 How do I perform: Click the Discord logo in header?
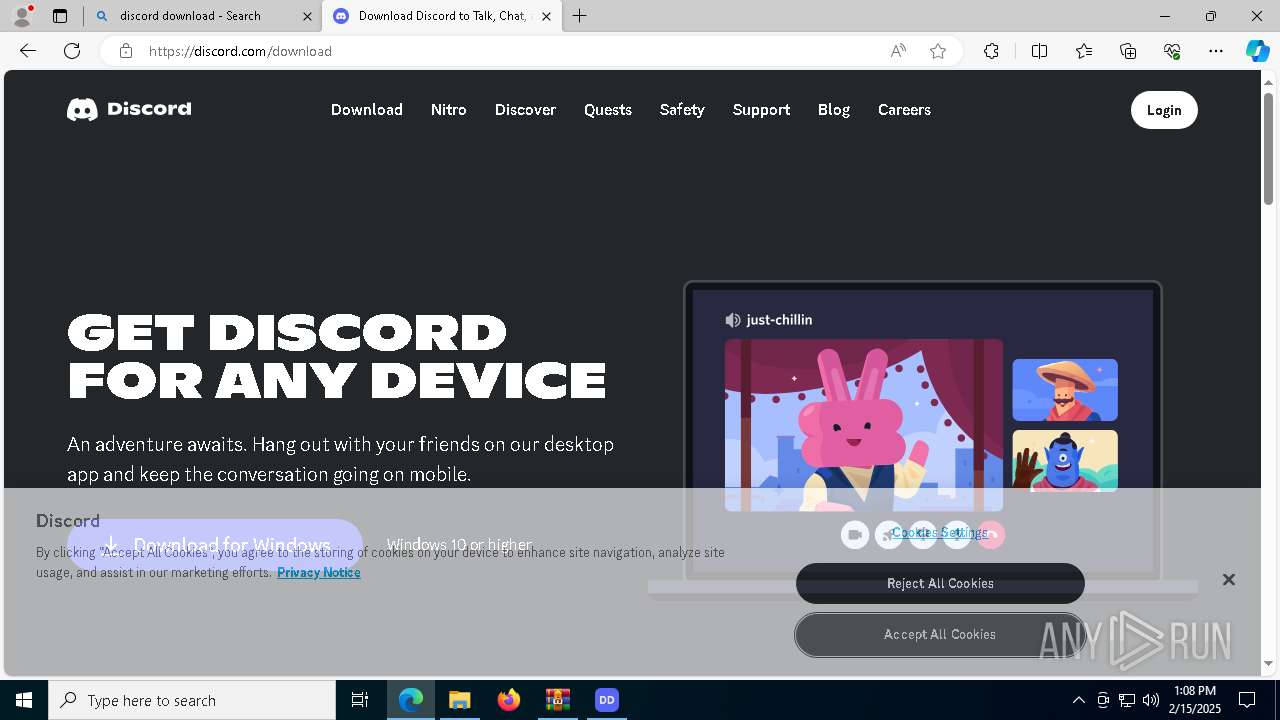(129, 109)
